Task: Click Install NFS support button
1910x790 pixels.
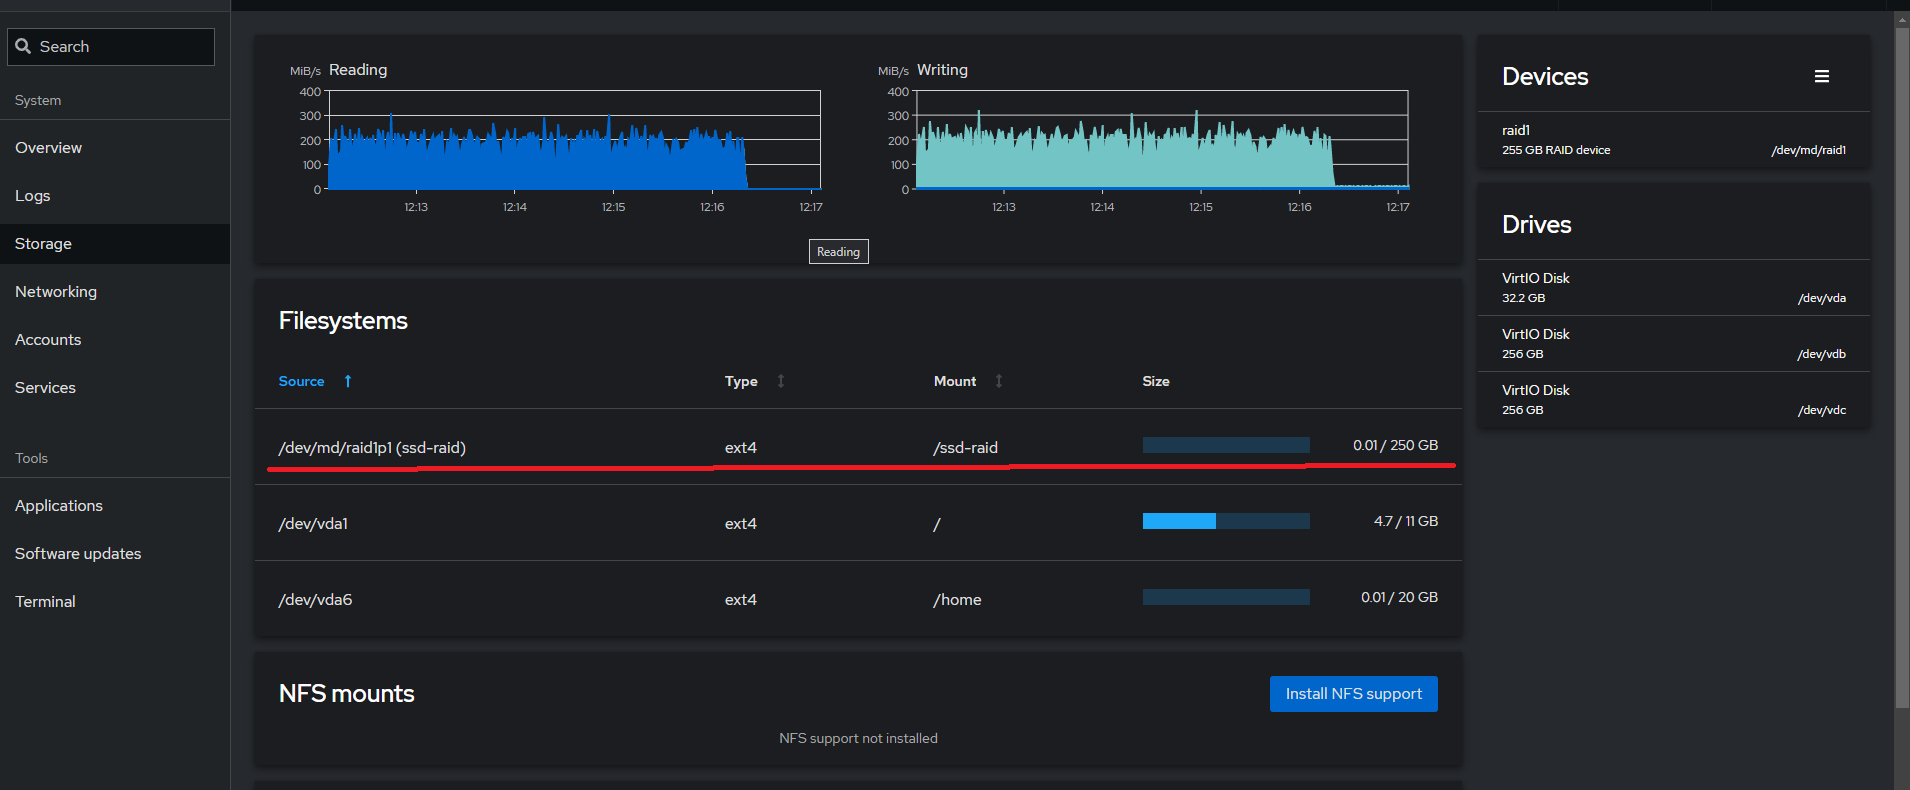Action: (x=1353, y=694)
